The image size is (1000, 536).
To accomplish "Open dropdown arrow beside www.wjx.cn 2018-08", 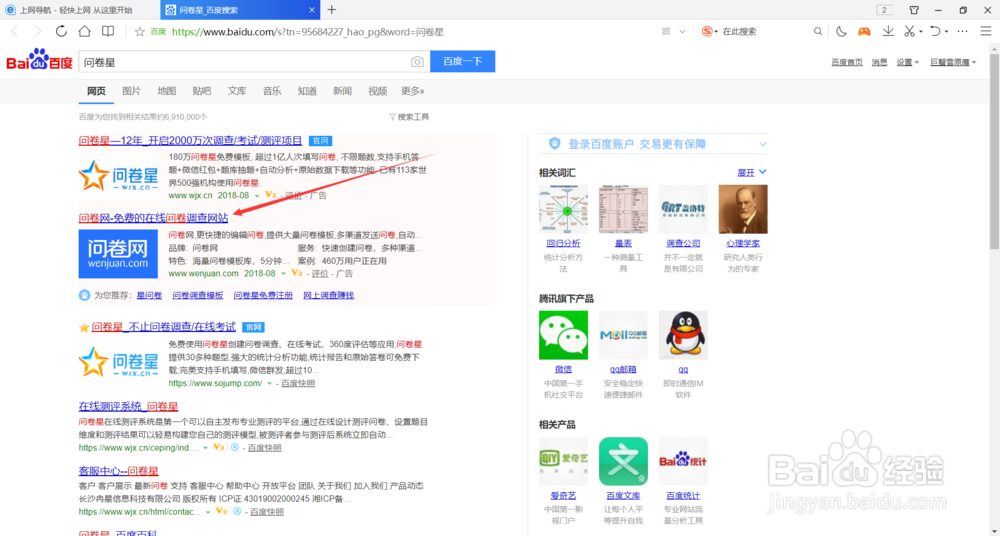I will 257,196.
